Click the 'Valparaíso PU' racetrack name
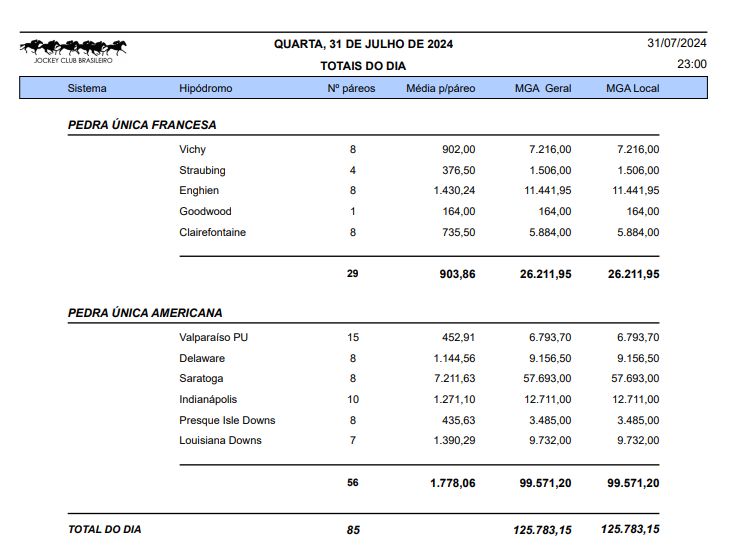The height and width of the screenshot is (547, 734). (213, 337)
